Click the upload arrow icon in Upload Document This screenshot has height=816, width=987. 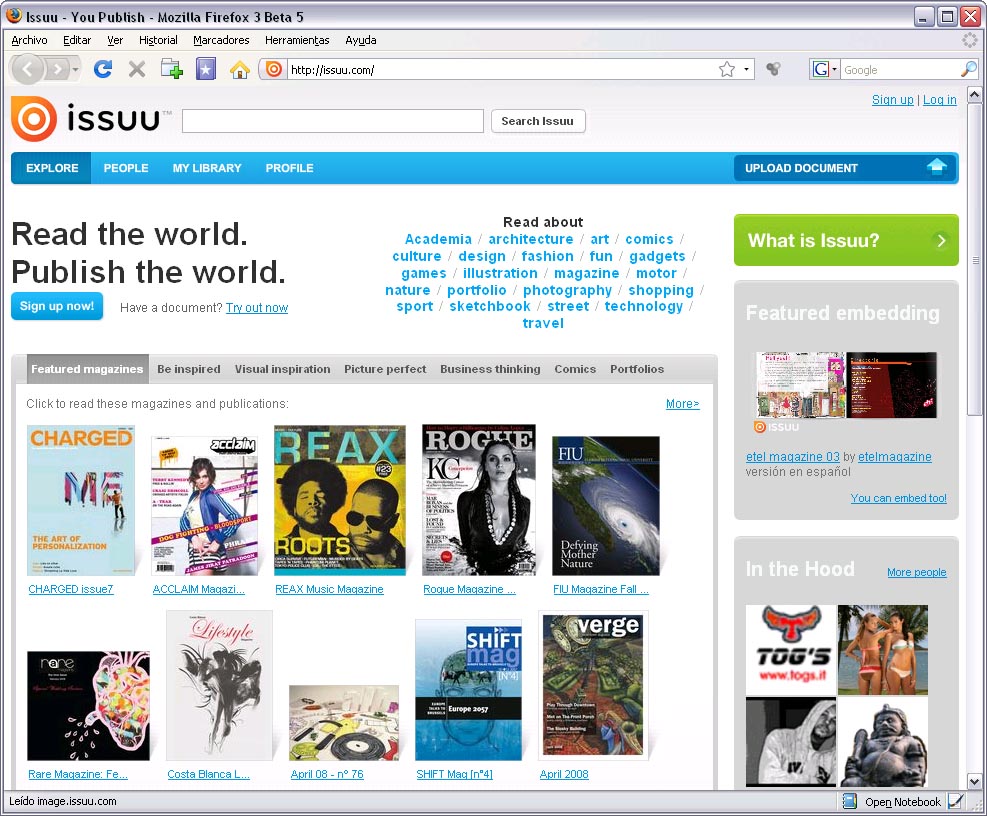click(937, 167)
